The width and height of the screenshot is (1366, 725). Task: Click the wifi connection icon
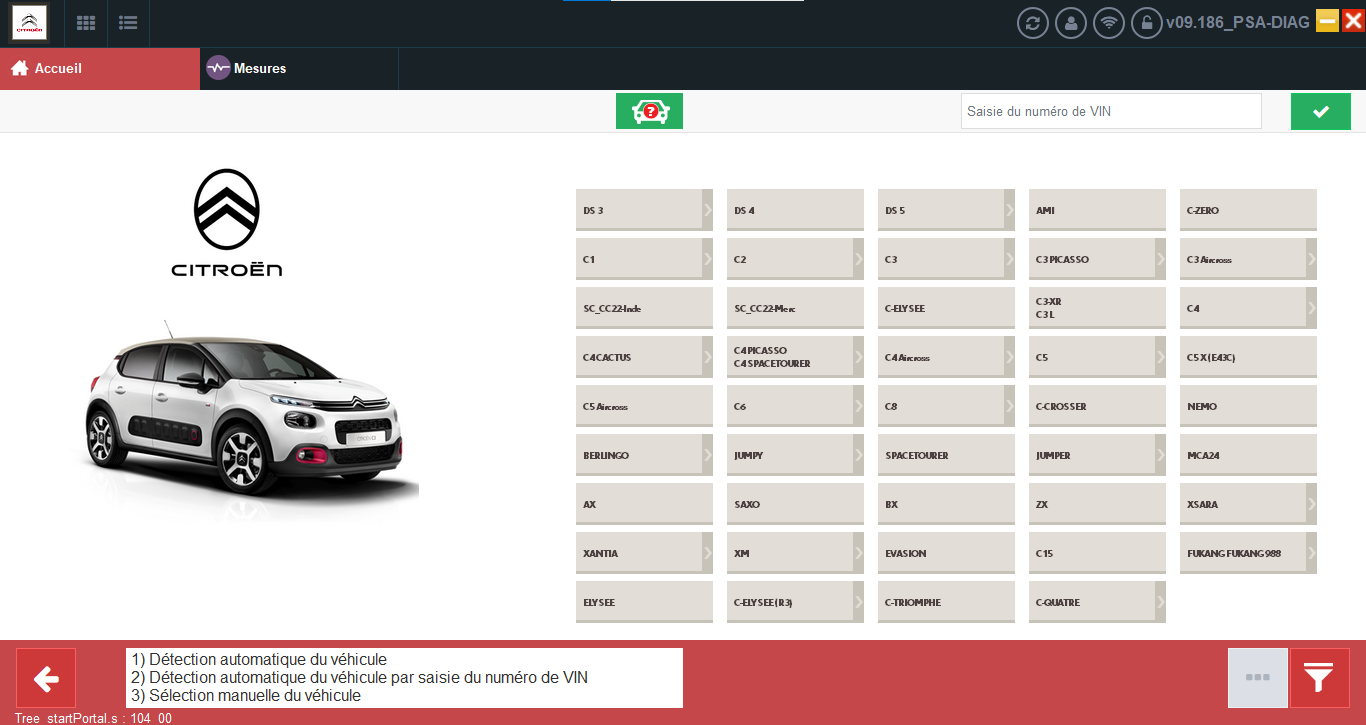[x=1109, y=23]
